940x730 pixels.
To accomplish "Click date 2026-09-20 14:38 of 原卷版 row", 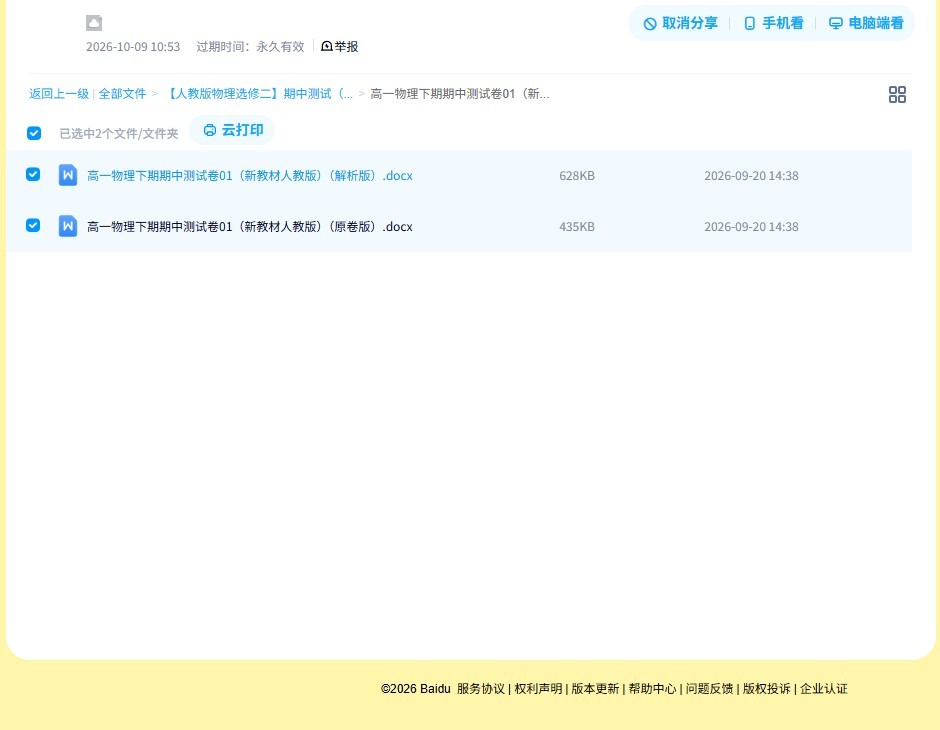I will click(751, 227).
